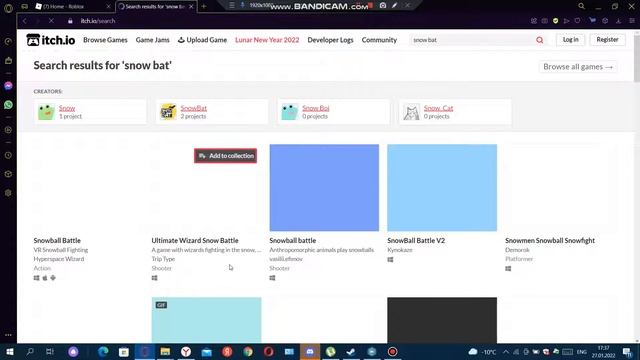Open a new browser tab

point(204,6)
